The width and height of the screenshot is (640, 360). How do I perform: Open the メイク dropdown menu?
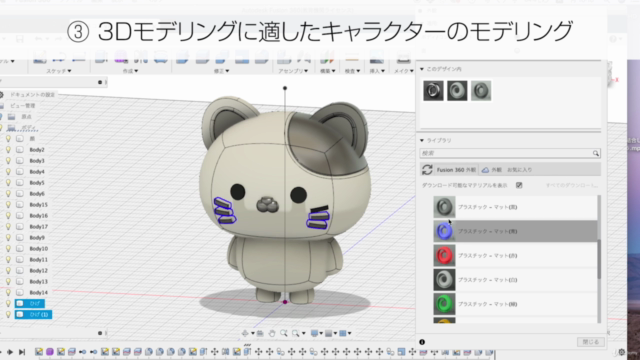(x=404, y=71)
